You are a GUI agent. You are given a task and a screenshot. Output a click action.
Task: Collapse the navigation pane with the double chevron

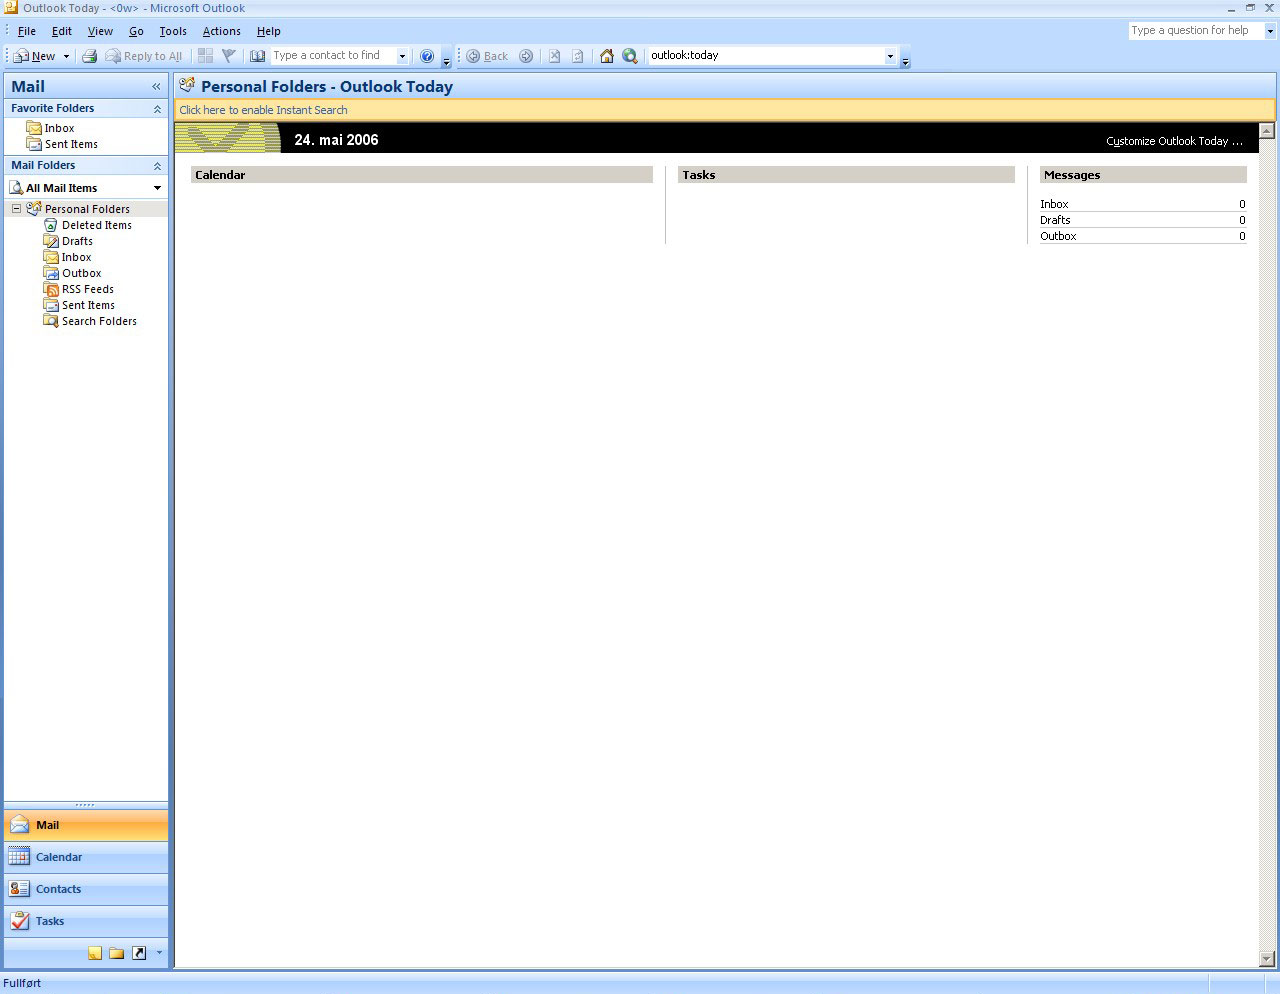pyautogui.click(x=156, y=87)
